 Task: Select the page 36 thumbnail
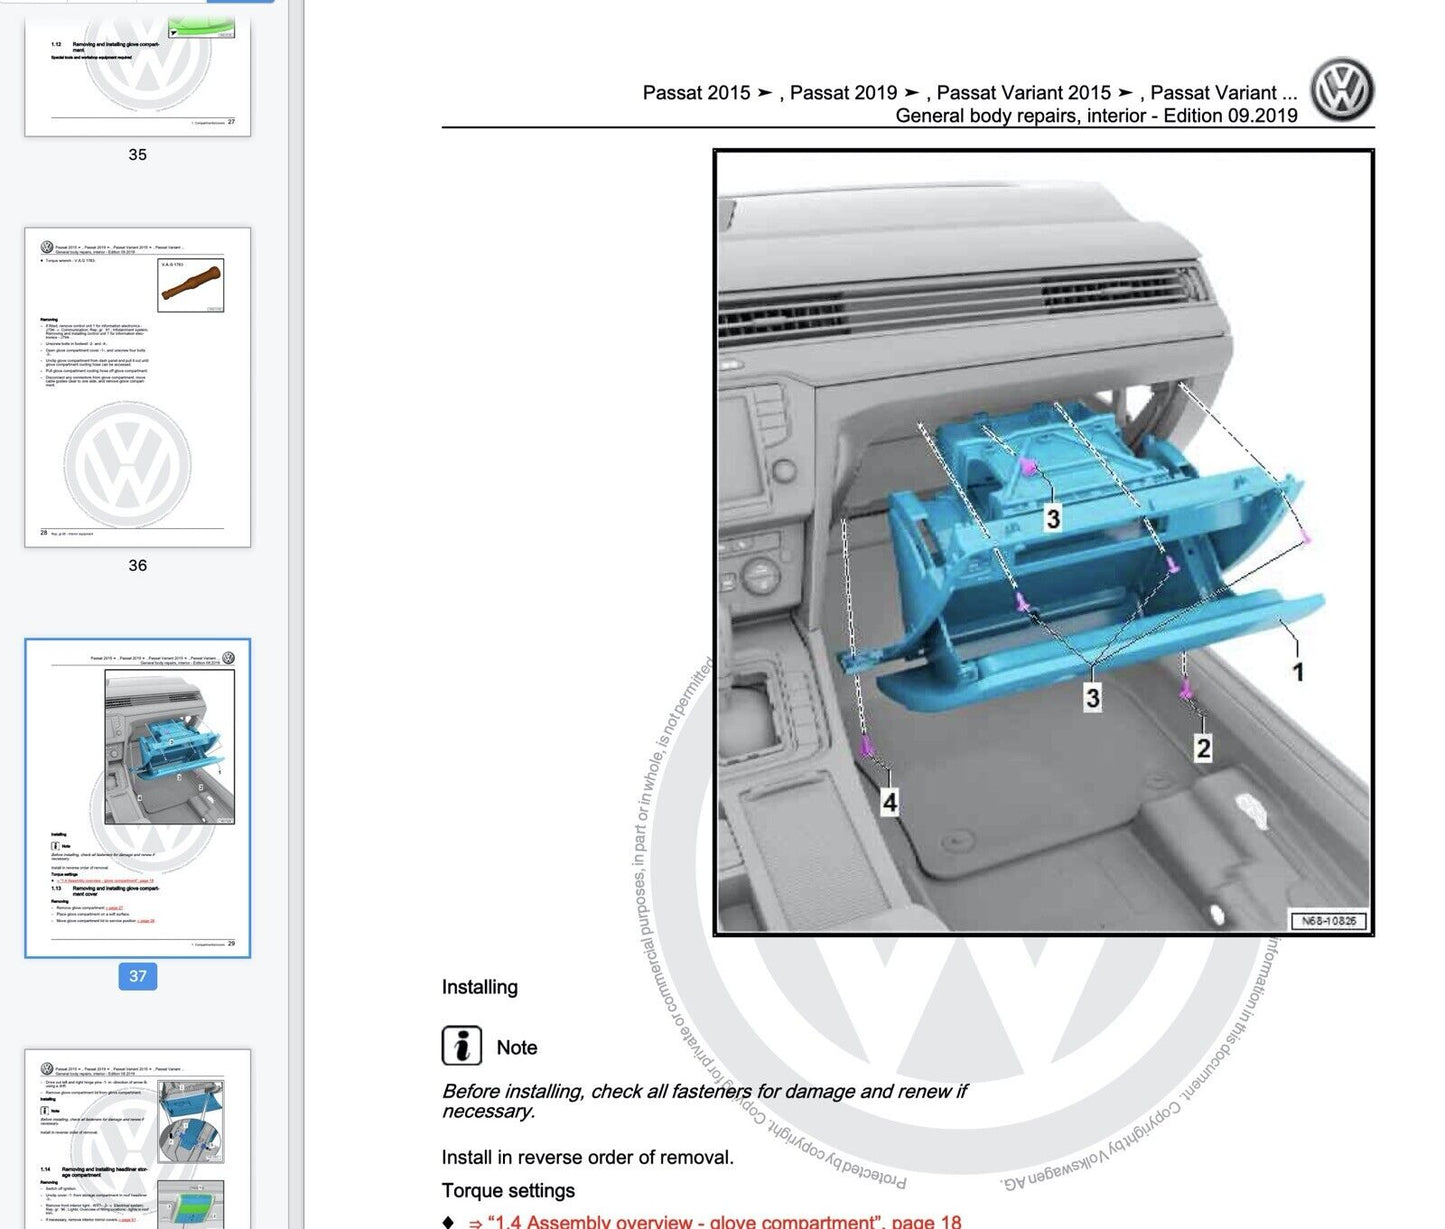point(137,387)
